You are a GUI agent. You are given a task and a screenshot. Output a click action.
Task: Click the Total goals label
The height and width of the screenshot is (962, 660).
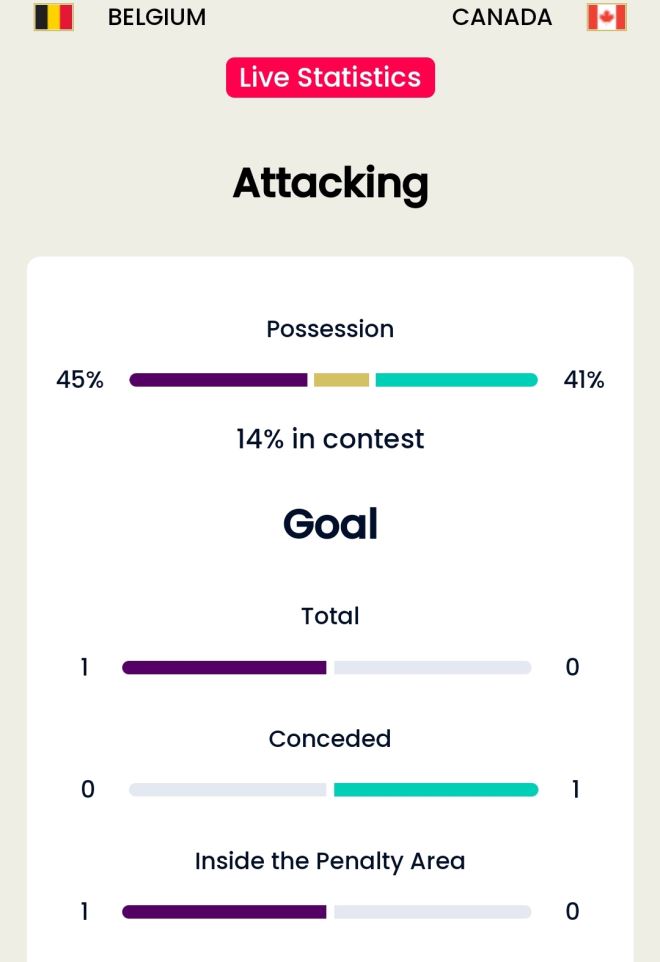click(x=330, y=616)
